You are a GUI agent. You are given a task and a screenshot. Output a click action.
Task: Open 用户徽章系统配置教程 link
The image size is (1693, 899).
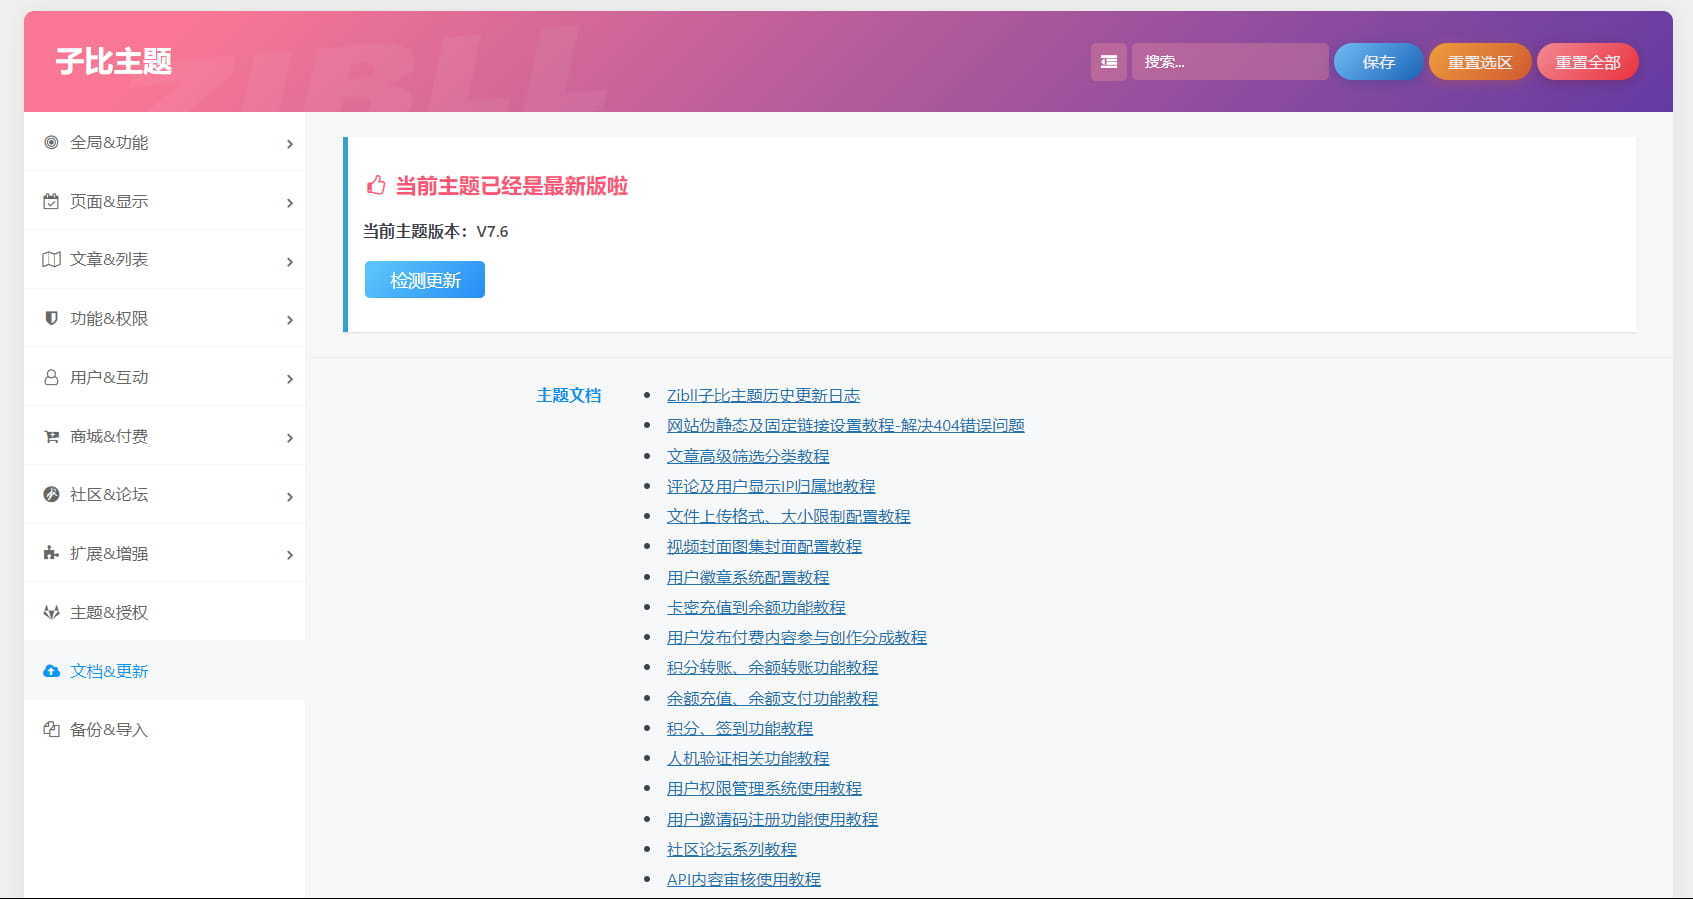pos(748,577)
